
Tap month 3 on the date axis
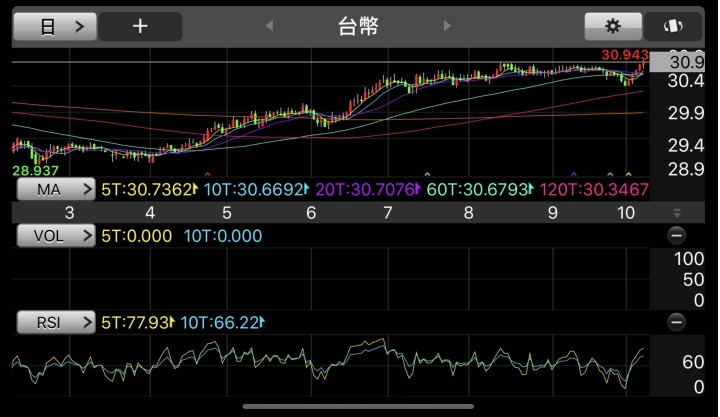(69, 213)
